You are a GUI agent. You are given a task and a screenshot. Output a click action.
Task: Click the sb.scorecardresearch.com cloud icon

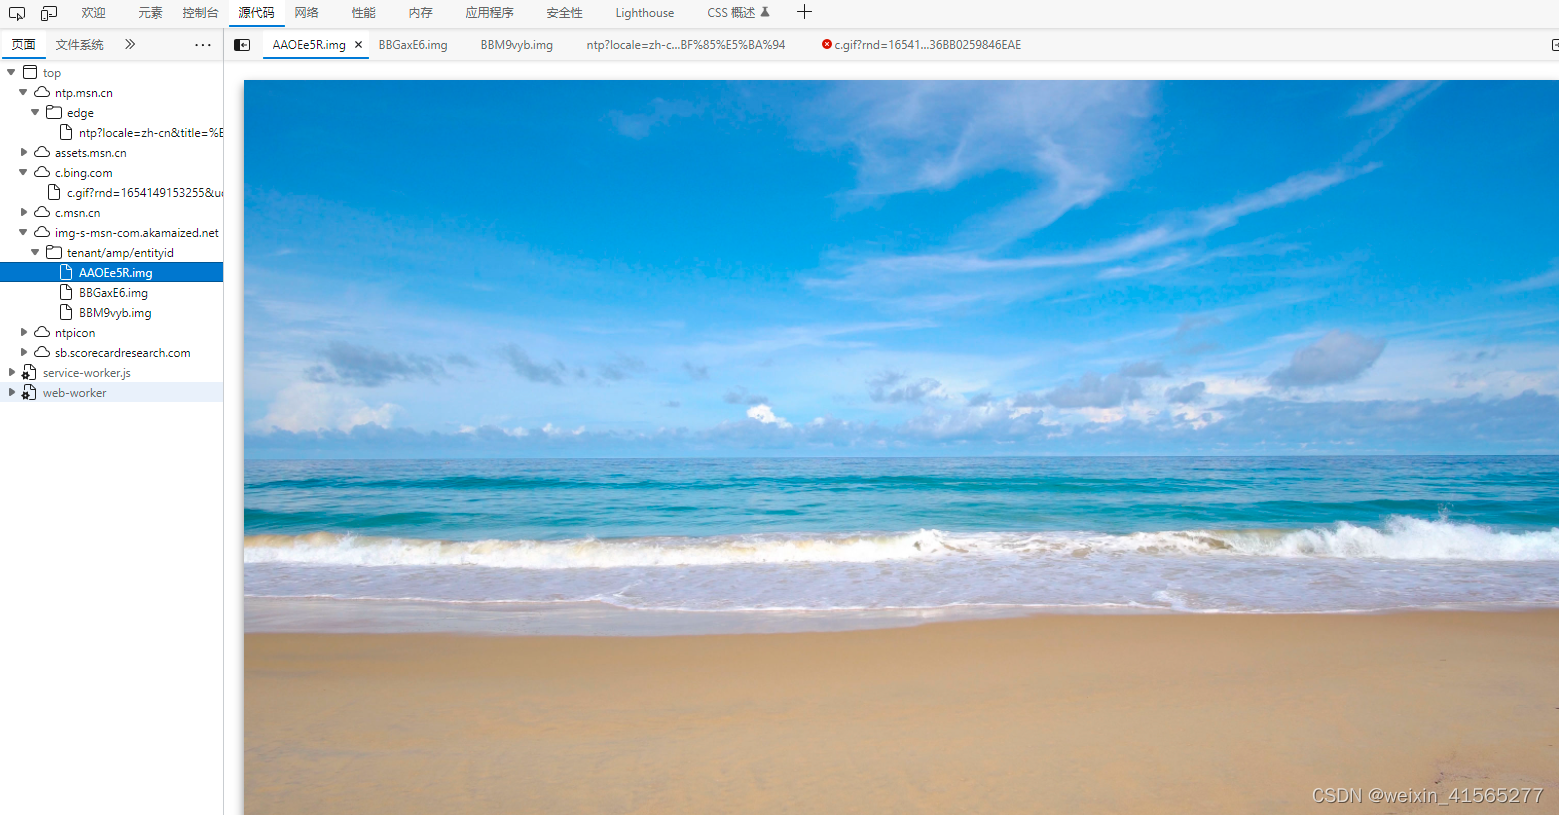[42, 352]
